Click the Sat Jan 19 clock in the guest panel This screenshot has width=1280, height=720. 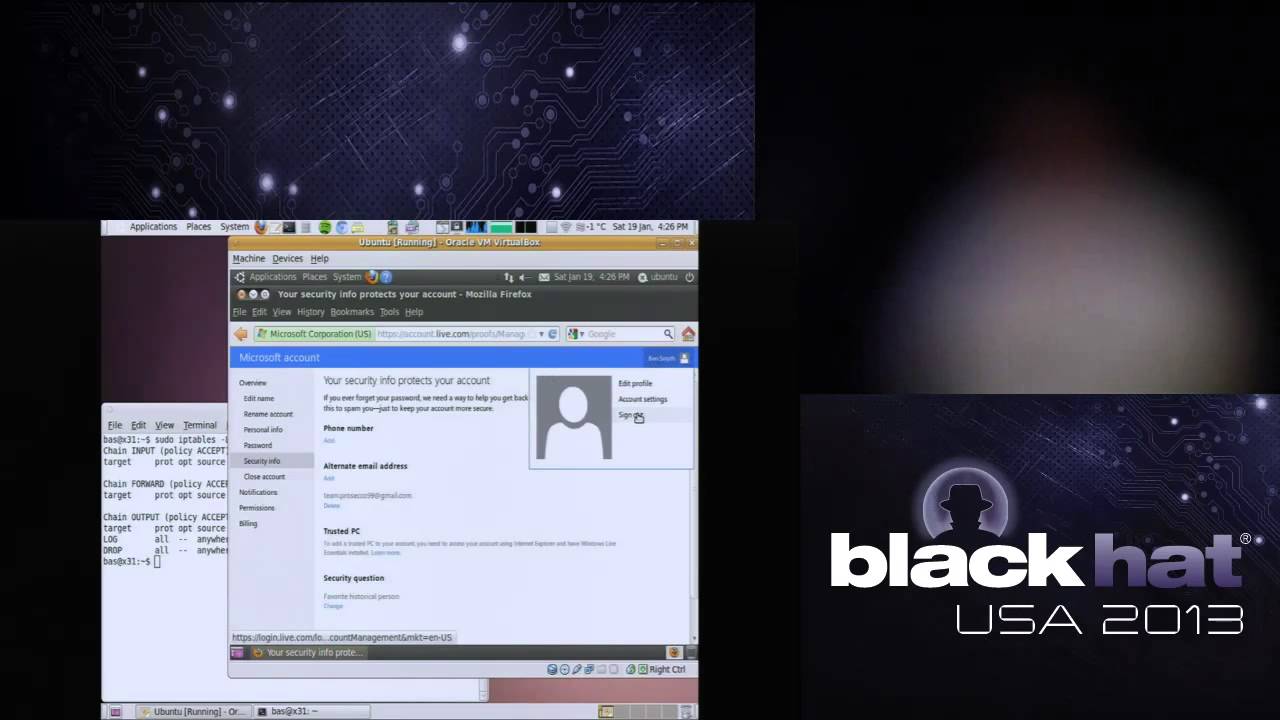(x=592, y=277)
